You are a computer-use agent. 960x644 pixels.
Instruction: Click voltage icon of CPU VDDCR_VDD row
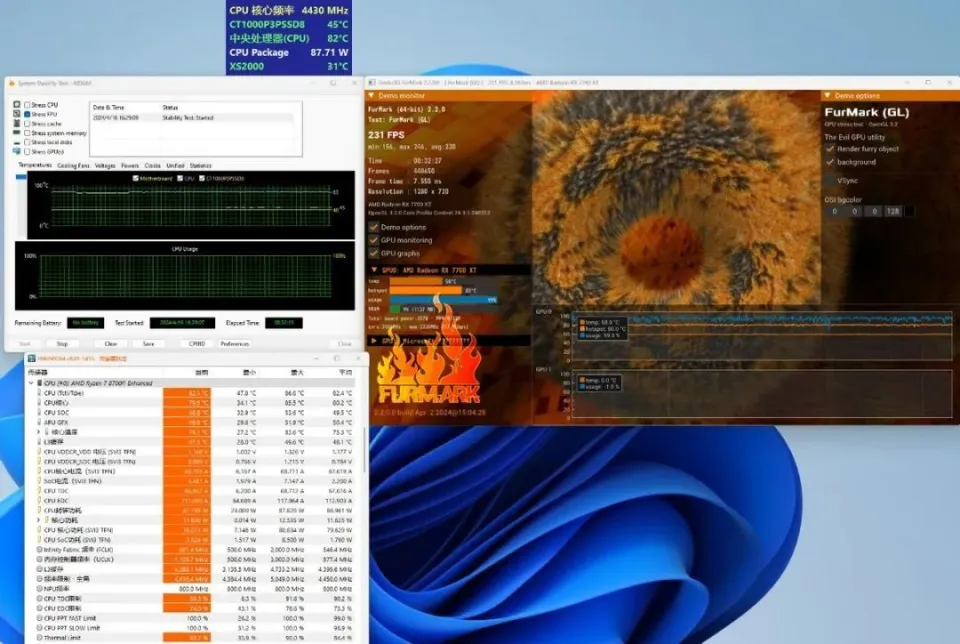[x=40, y=452]
